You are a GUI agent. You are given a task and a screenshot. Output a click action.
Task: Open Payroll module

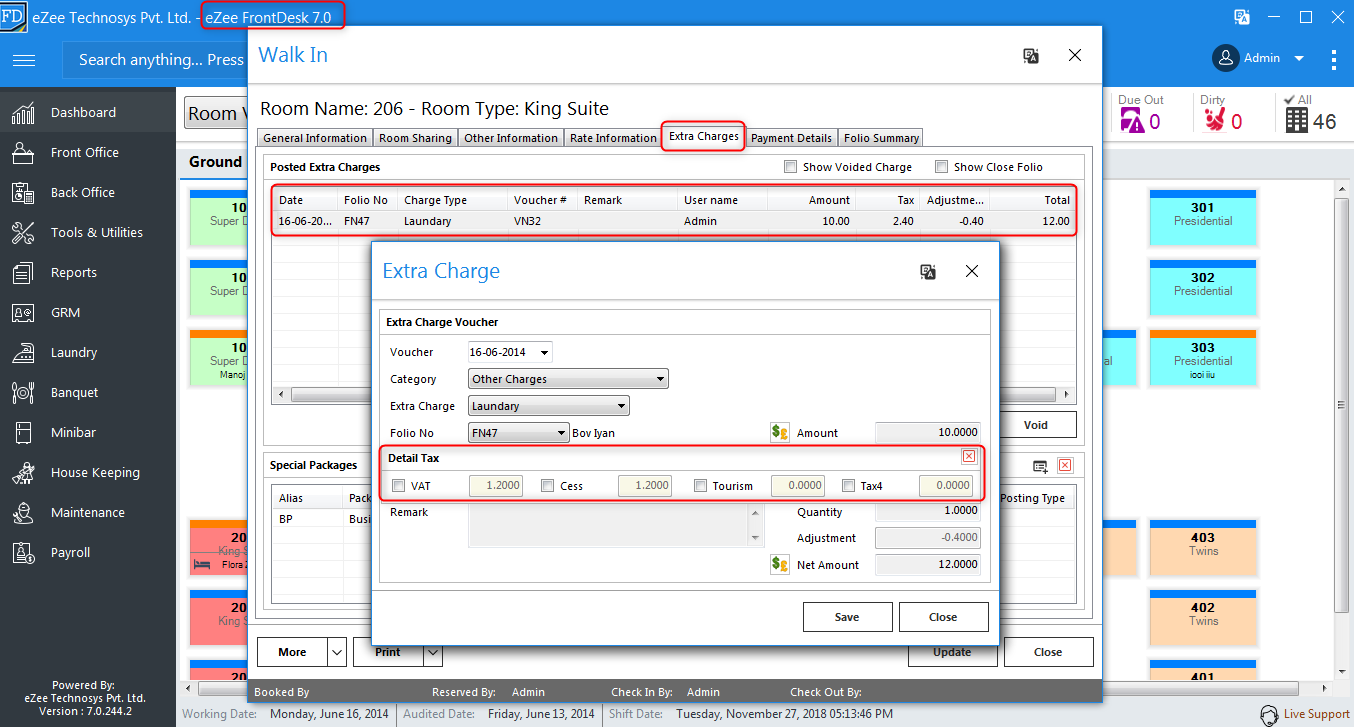[88, 552]
